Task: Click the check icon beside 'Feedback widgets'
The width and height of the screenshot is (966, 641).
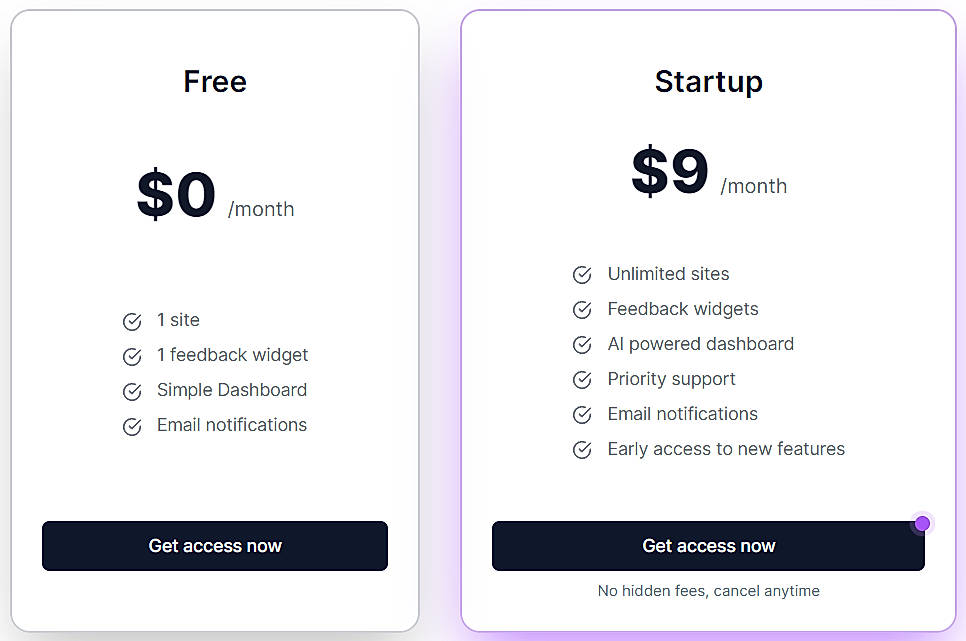Action: pyautogui.click(x=582, y=309)
